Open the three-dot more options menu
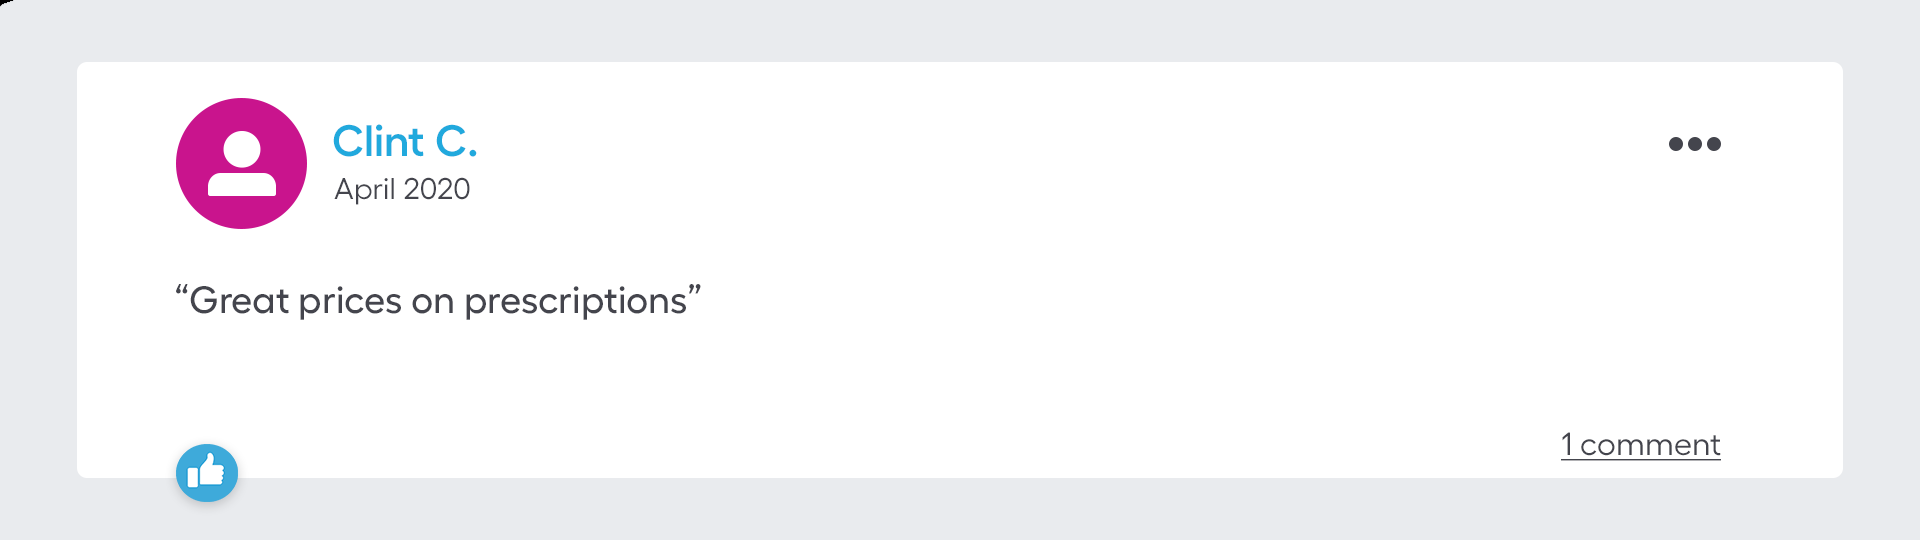Viewport: 1920px width, 540px height. point(1694,144)
